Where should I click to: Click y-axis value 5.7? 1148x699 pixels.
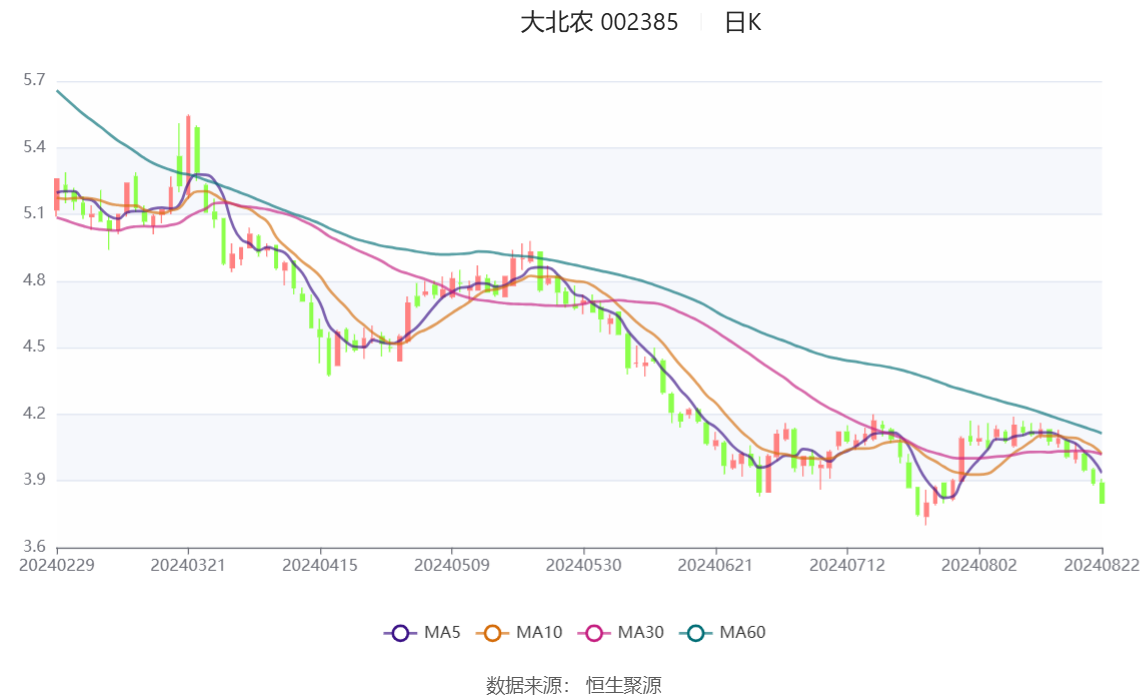point(34,80)
